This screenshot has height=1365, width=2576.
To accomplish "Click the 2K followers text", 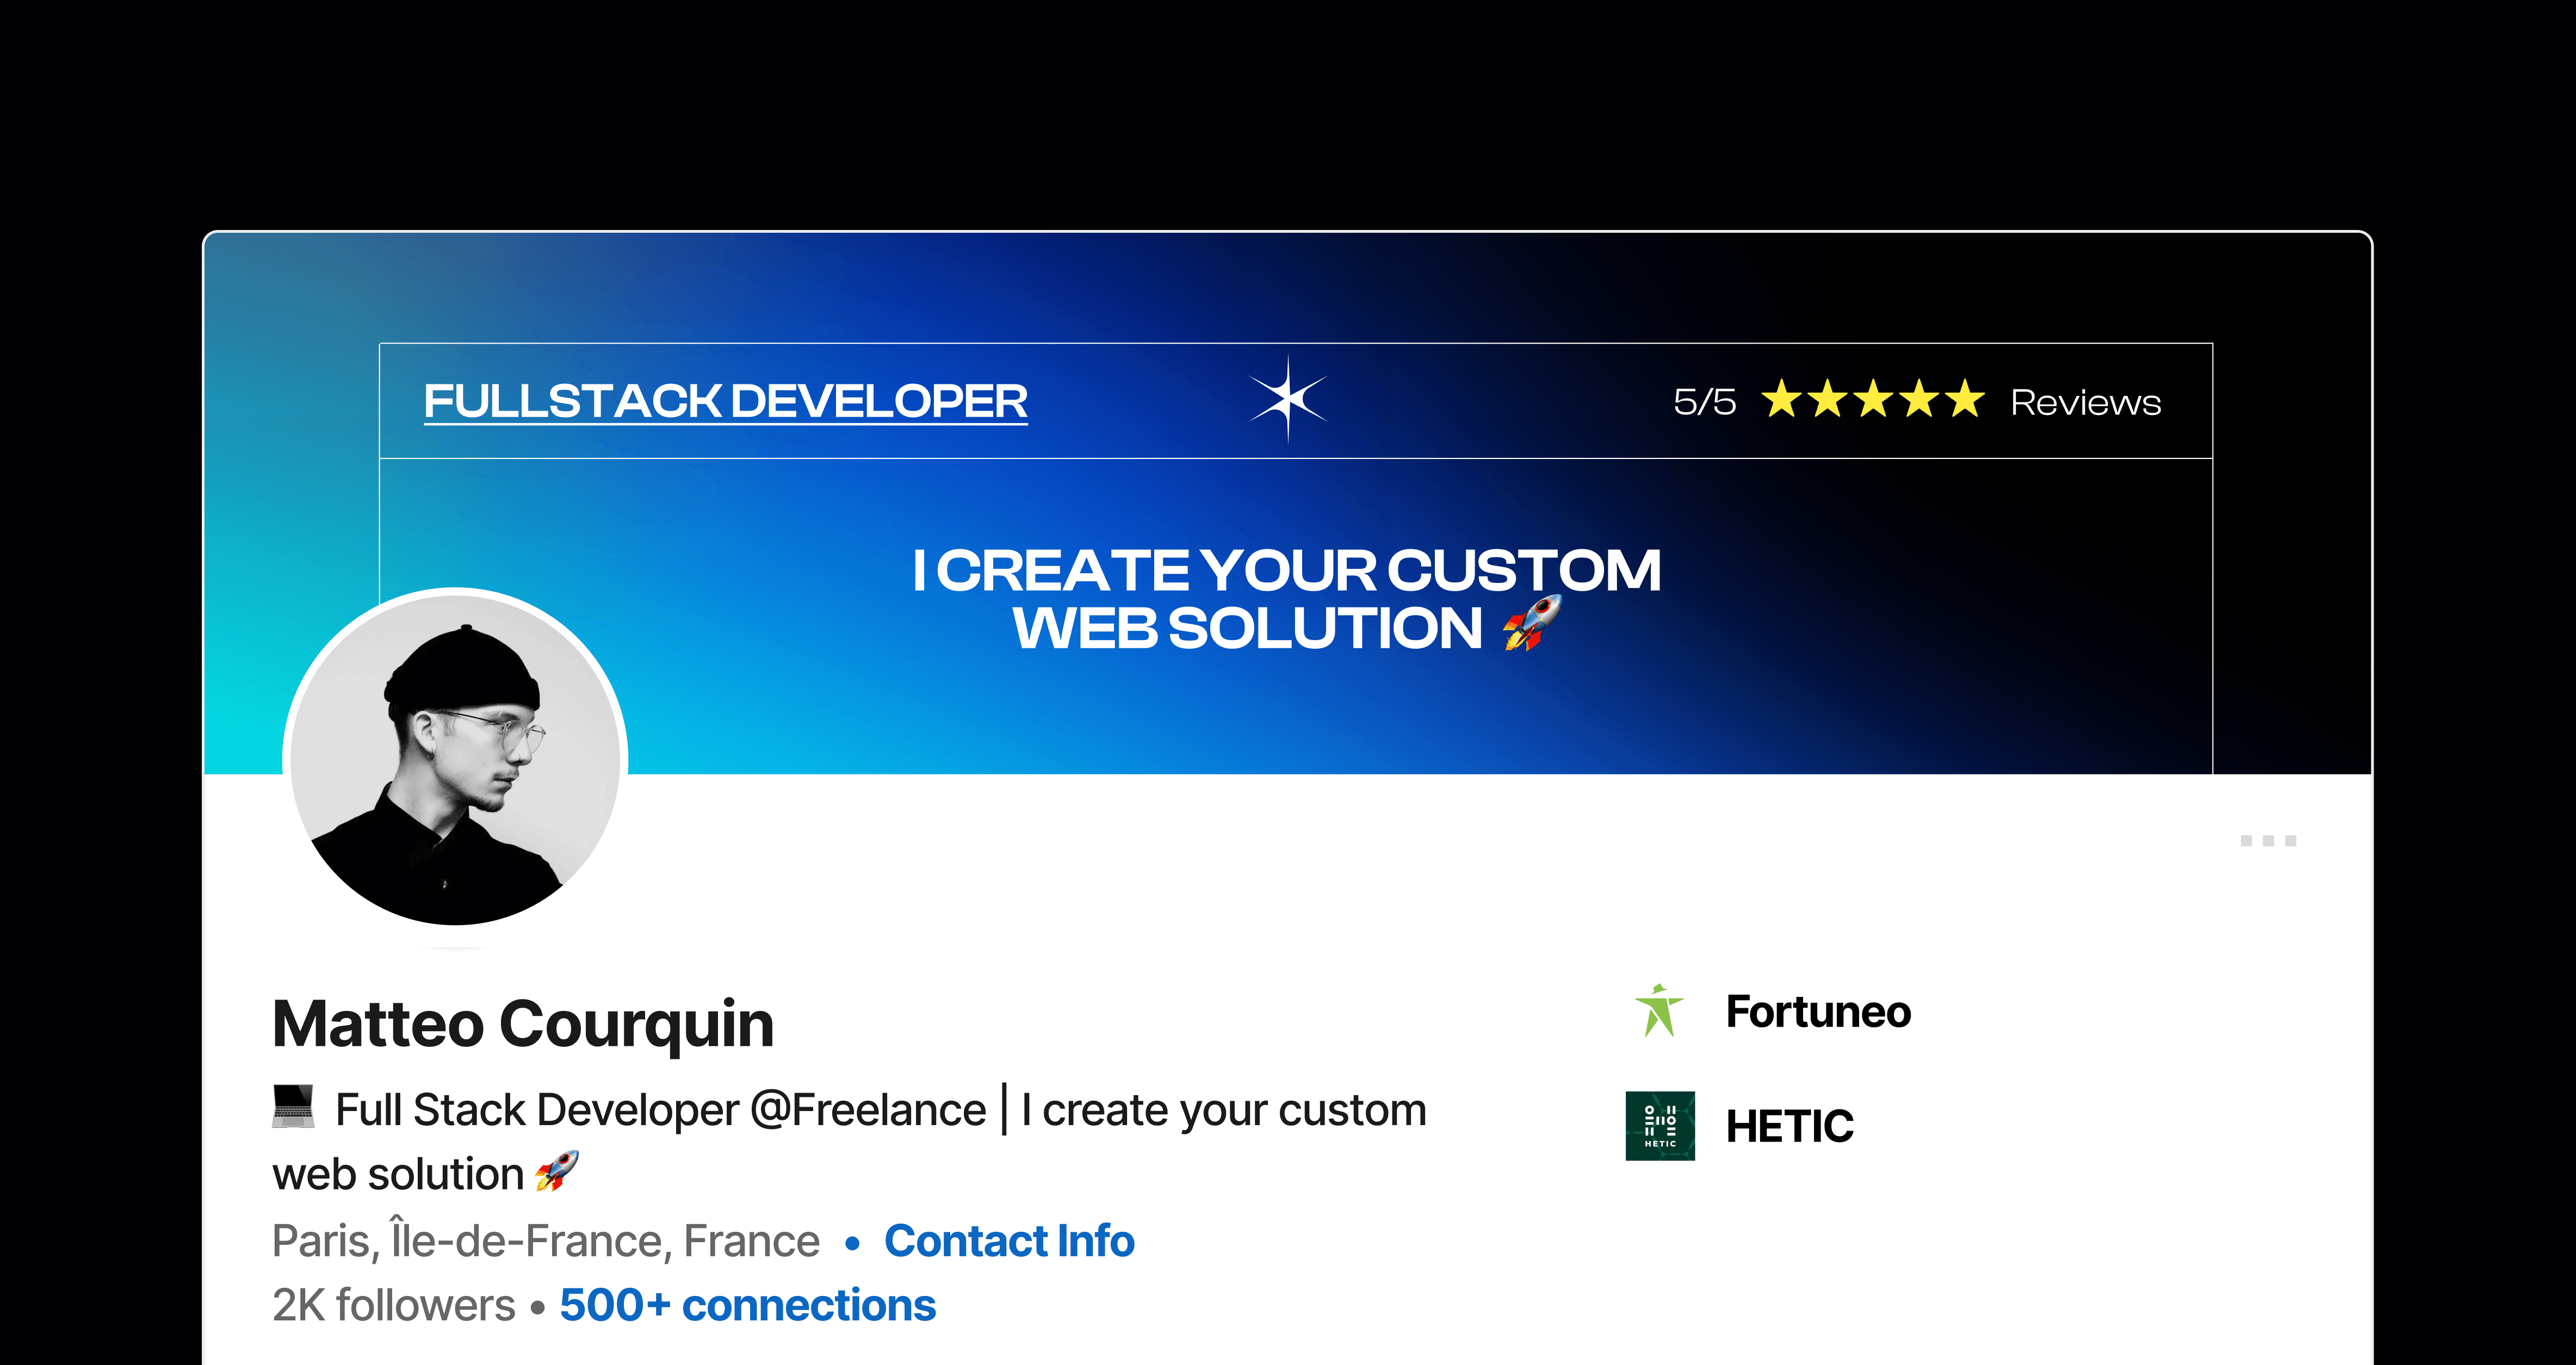I will (x=393, y=1305).
